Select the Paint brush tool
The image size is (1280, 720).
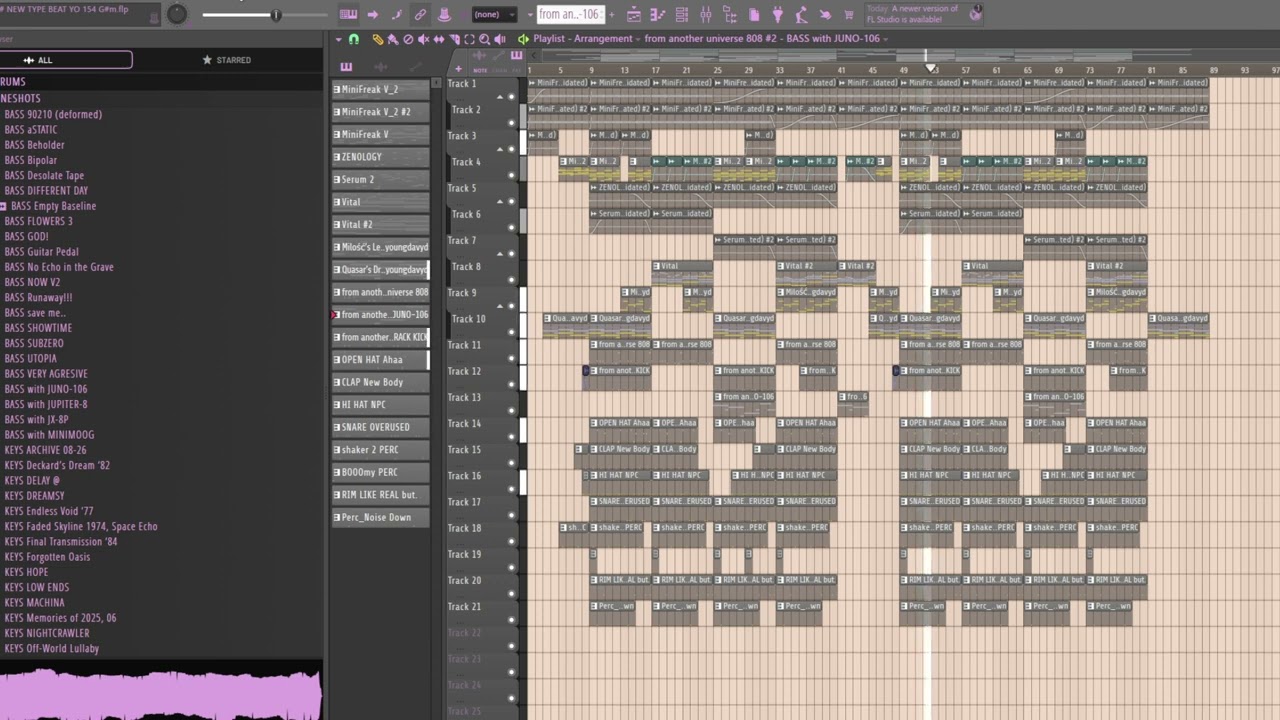[392, 39]
